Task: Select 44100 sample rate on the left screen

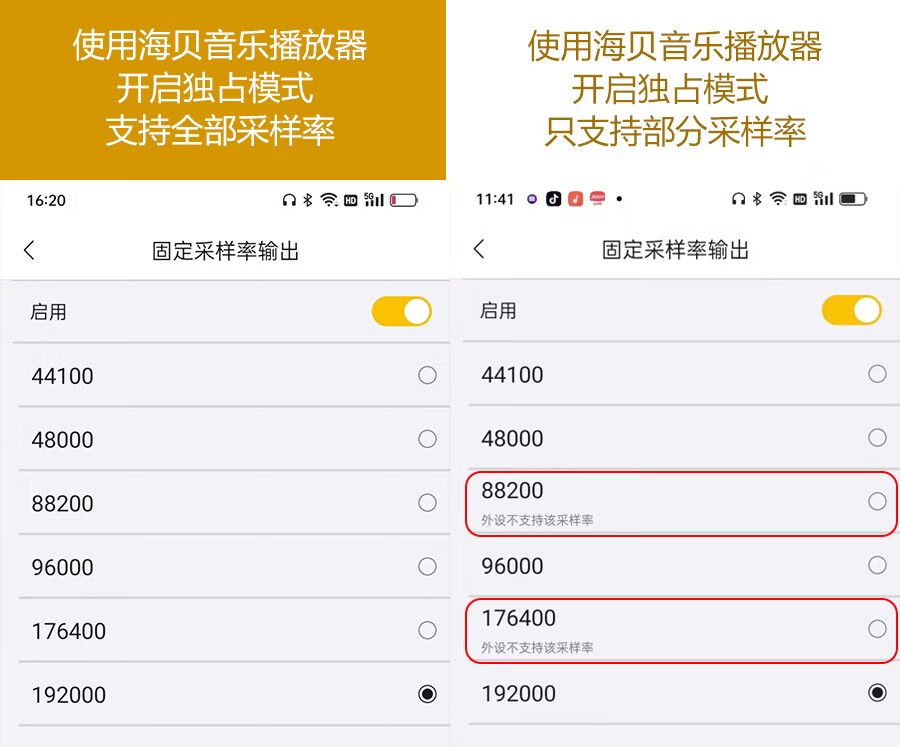Action: (x=427, y=376)
